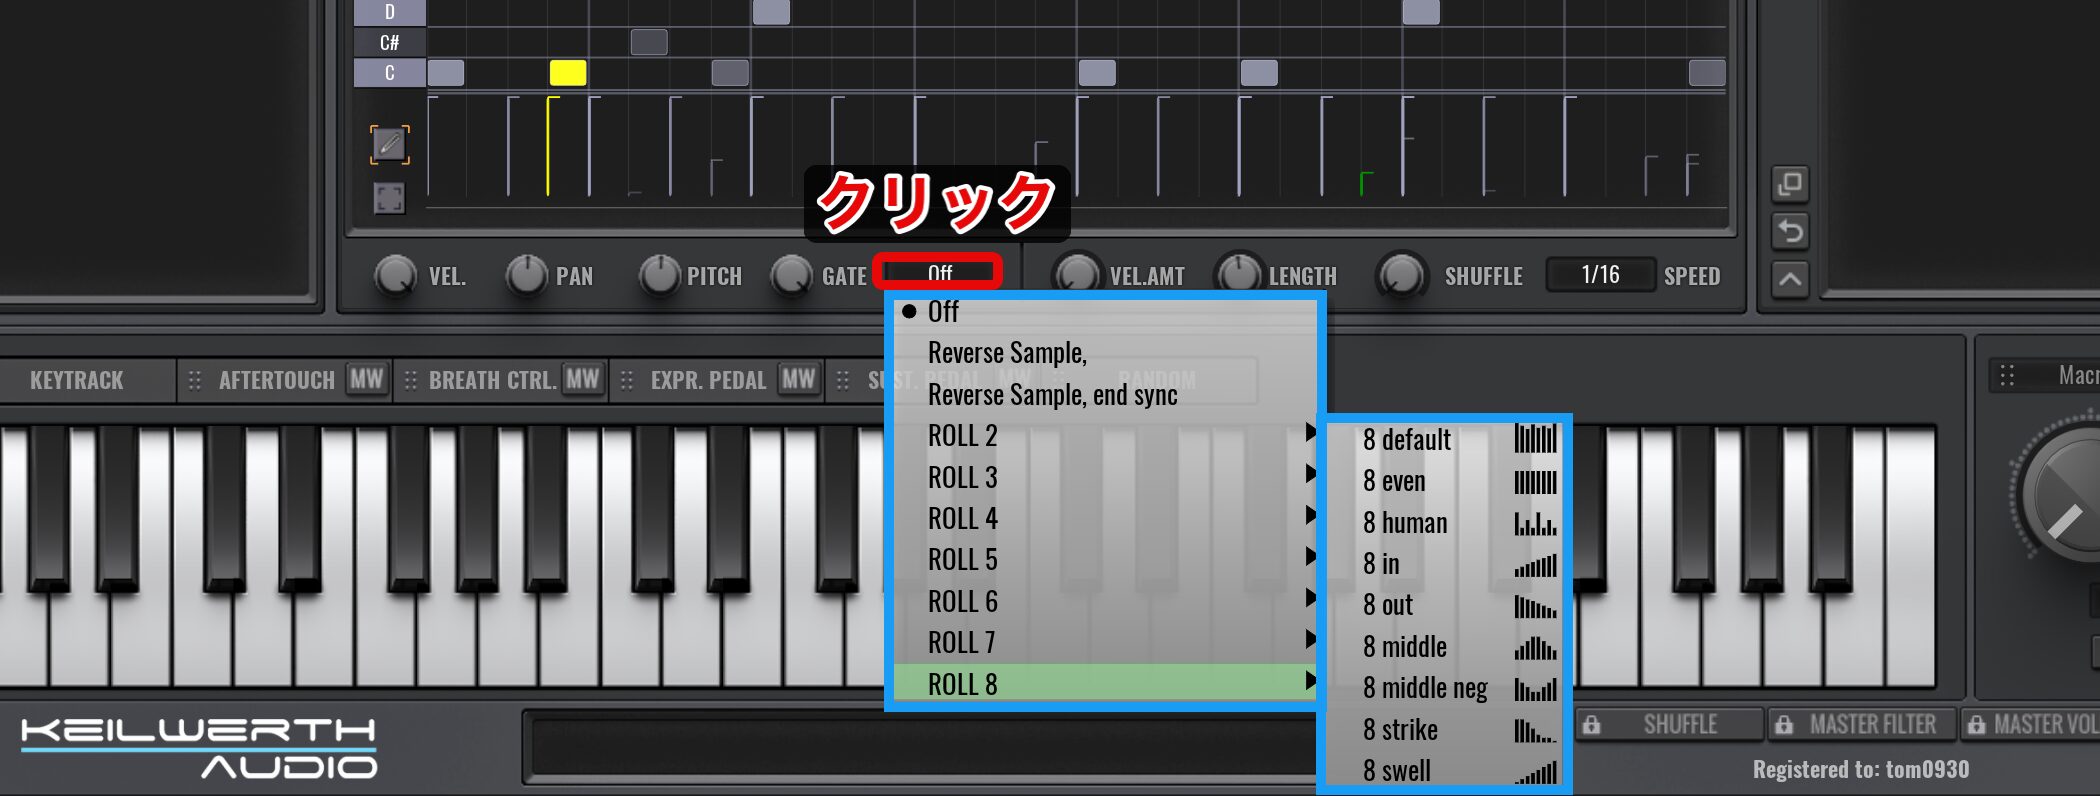Click the C note row label
The width and height of the screenshot is (2100, 796).
pos(390,73)
